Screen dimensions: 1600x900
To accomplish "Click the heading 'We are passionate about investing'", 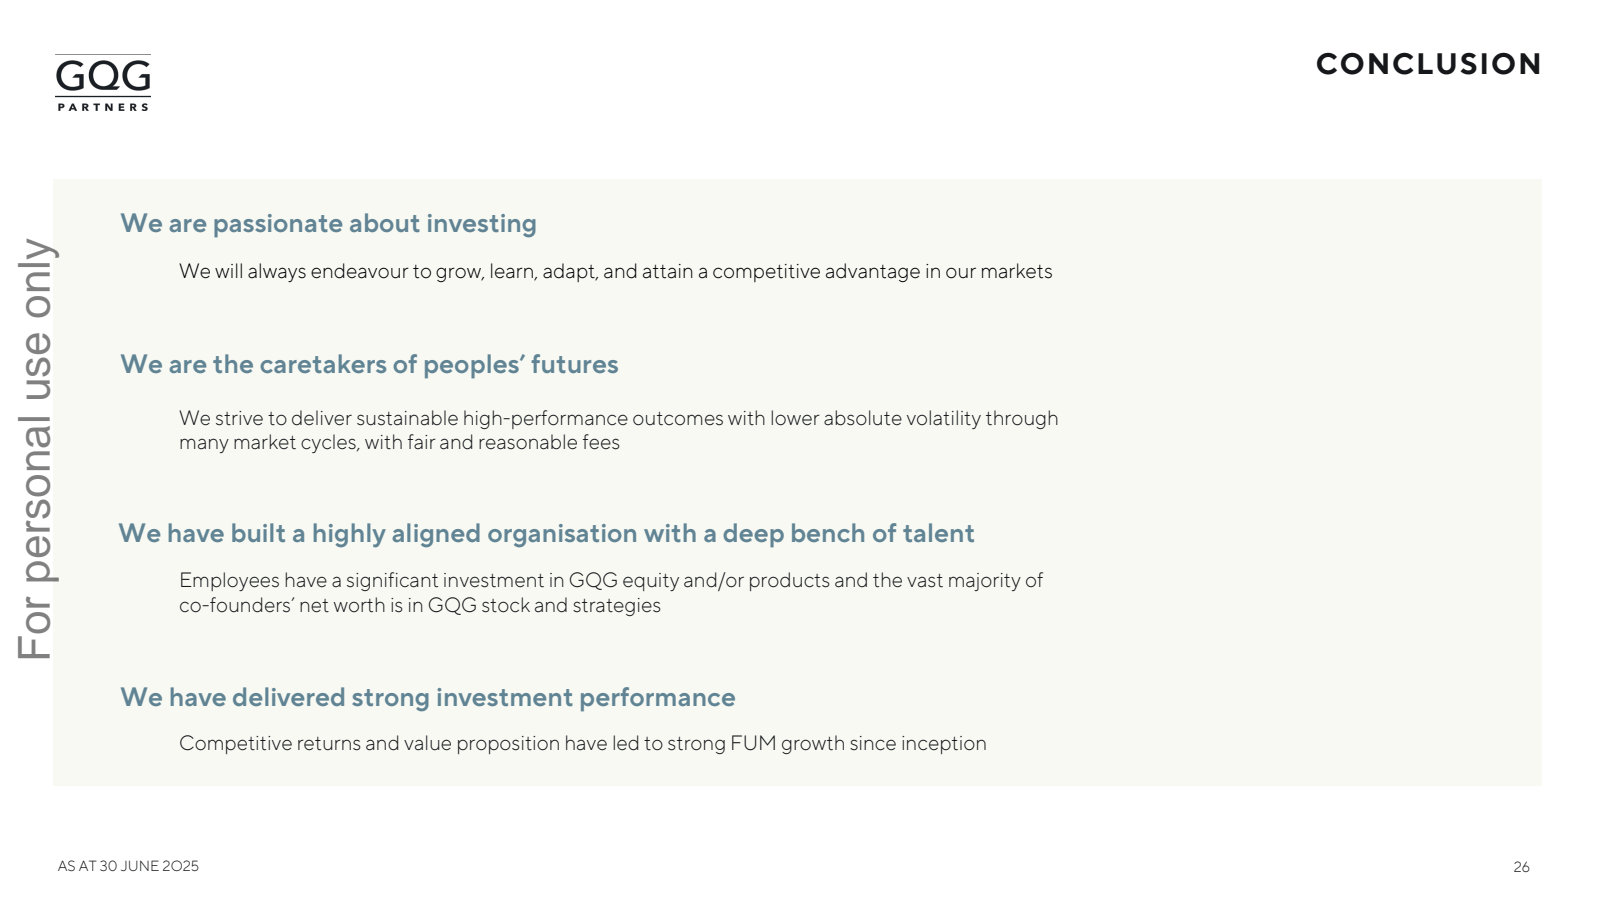I will pyautogui.click(x=328, y=224).
